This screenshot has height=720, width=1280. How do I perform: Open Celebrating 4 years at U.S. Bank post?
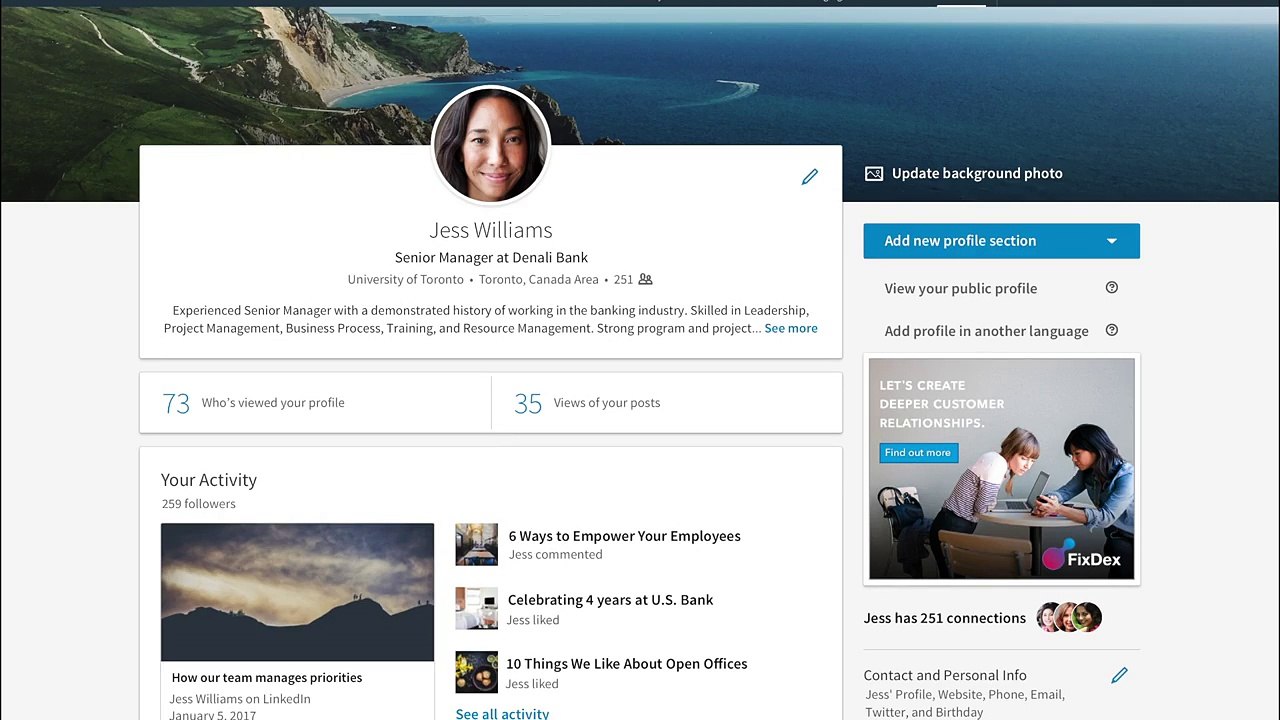coord(610,600)
